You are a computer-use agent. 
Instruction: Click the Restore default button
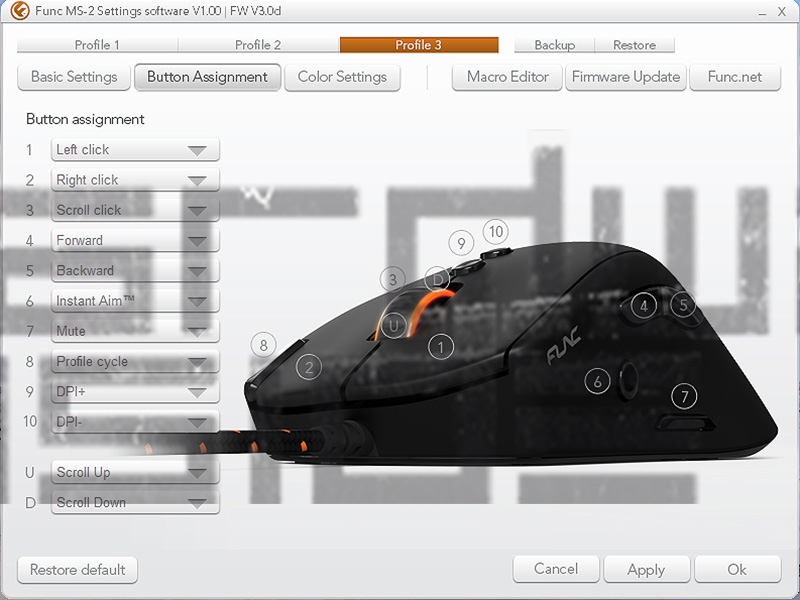77,570
